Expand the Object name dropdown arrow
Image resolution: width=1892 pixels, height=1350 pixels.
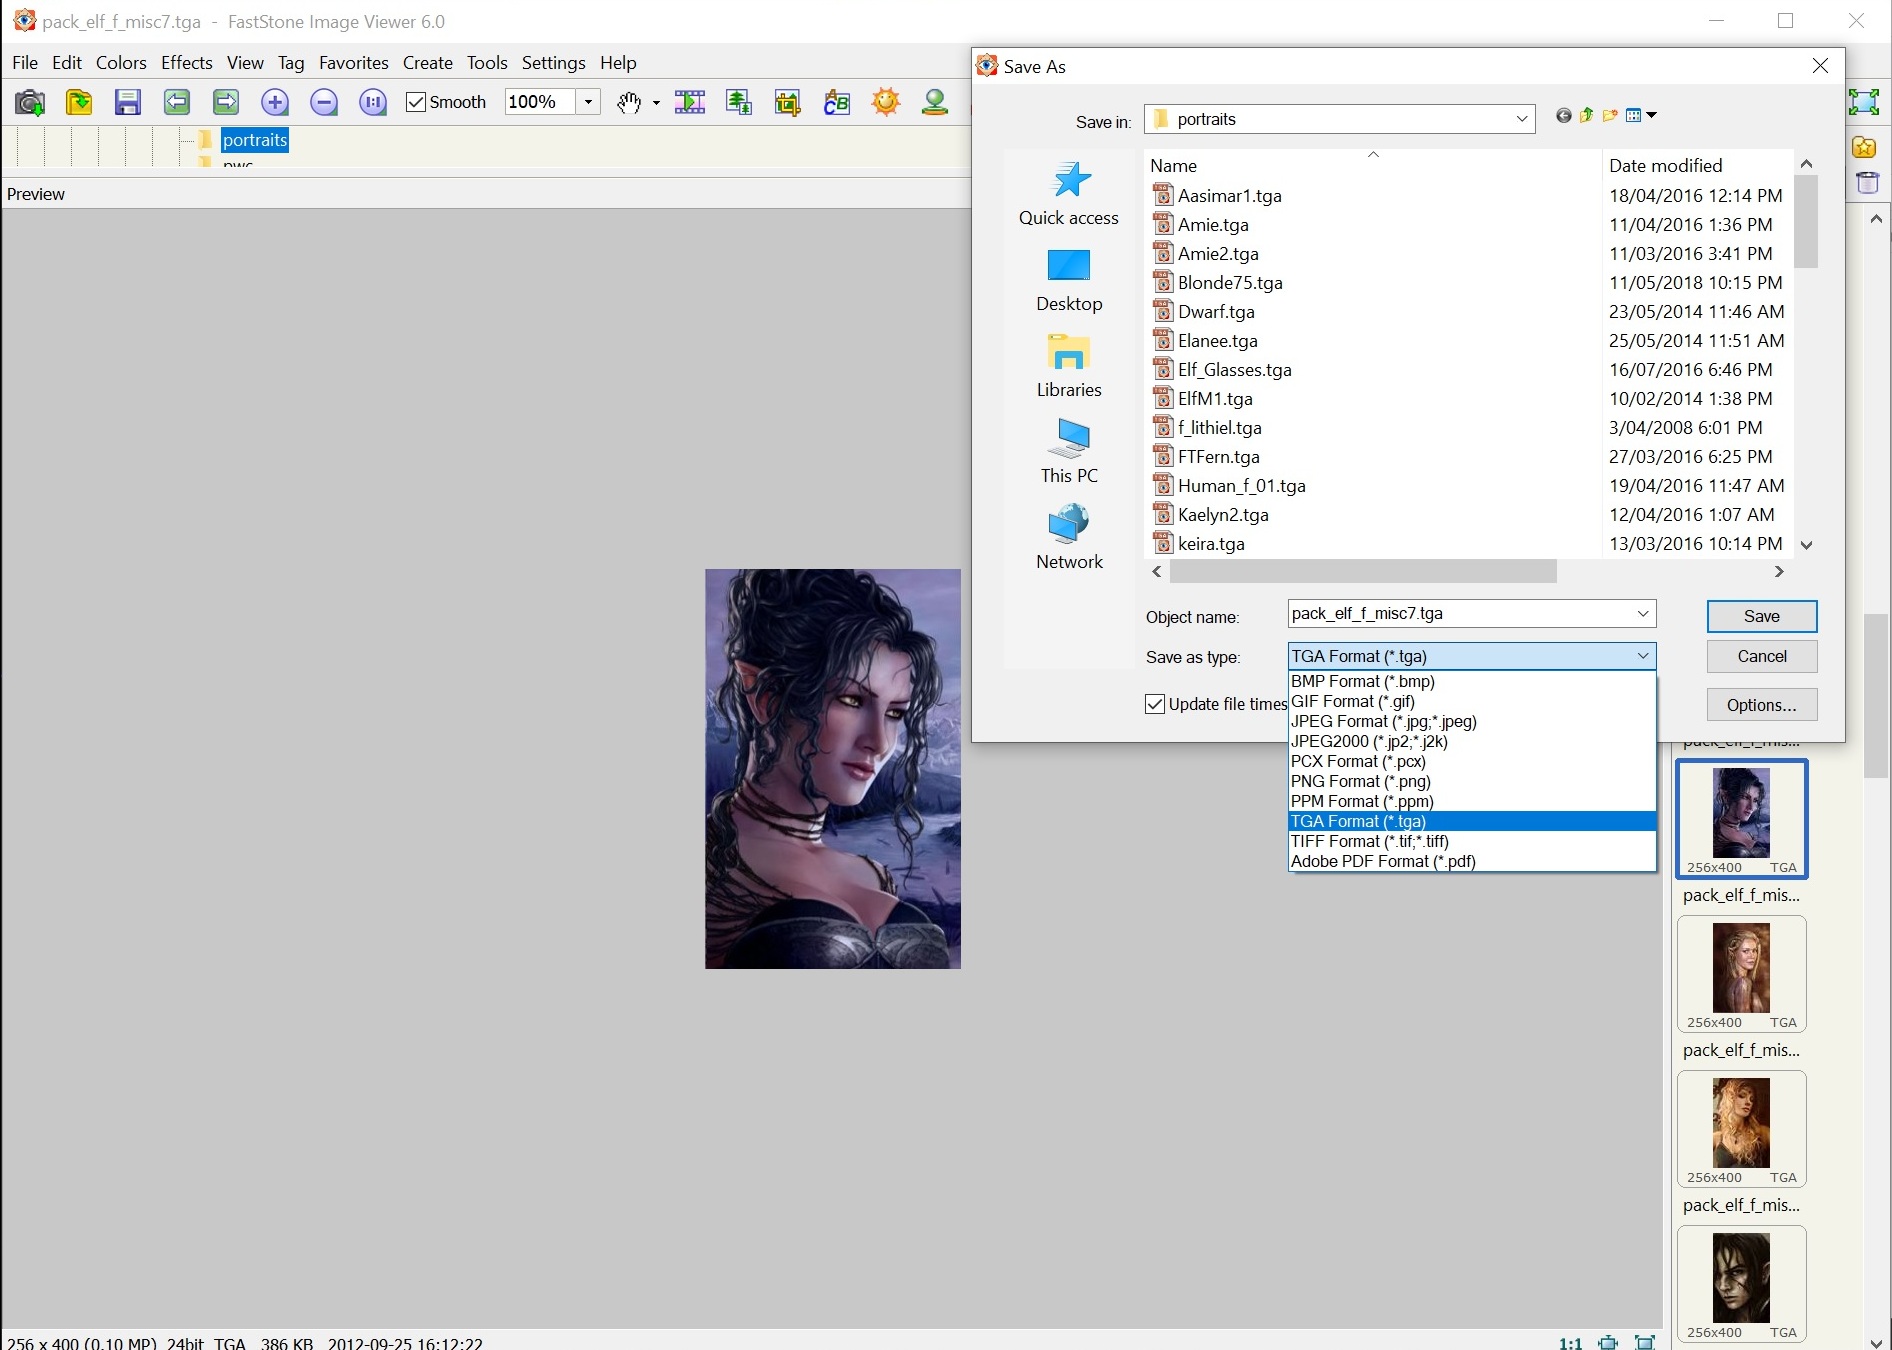(1642, 614)
